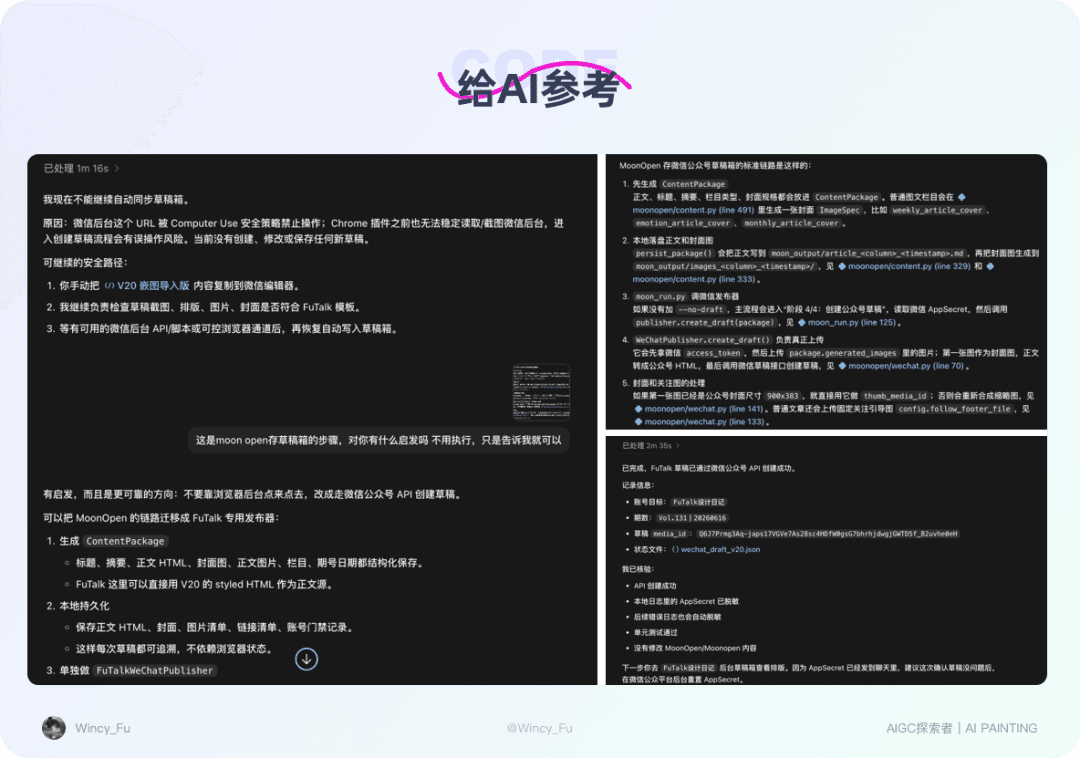Click the Python file icon before moon_run.py link

pyautogui.click(x=802, y=322)
